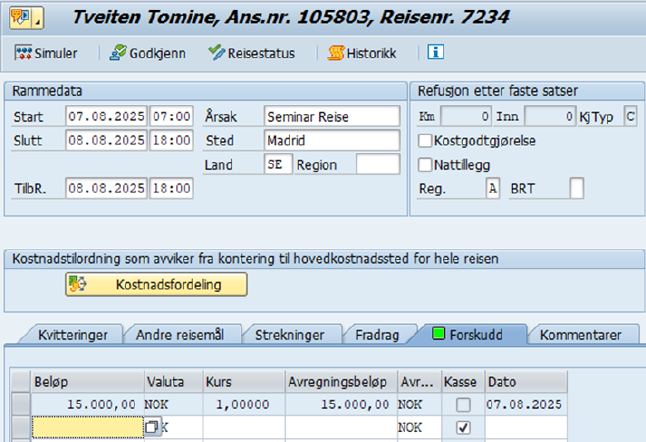
Task: Click the Kurs column header
Action: pos(244,381)
